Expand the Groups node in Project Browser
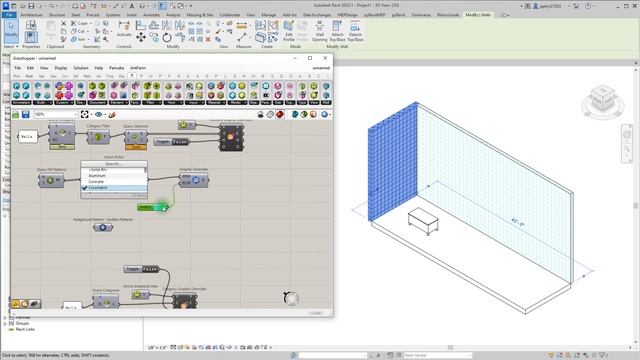 click(x=5, y=323)
